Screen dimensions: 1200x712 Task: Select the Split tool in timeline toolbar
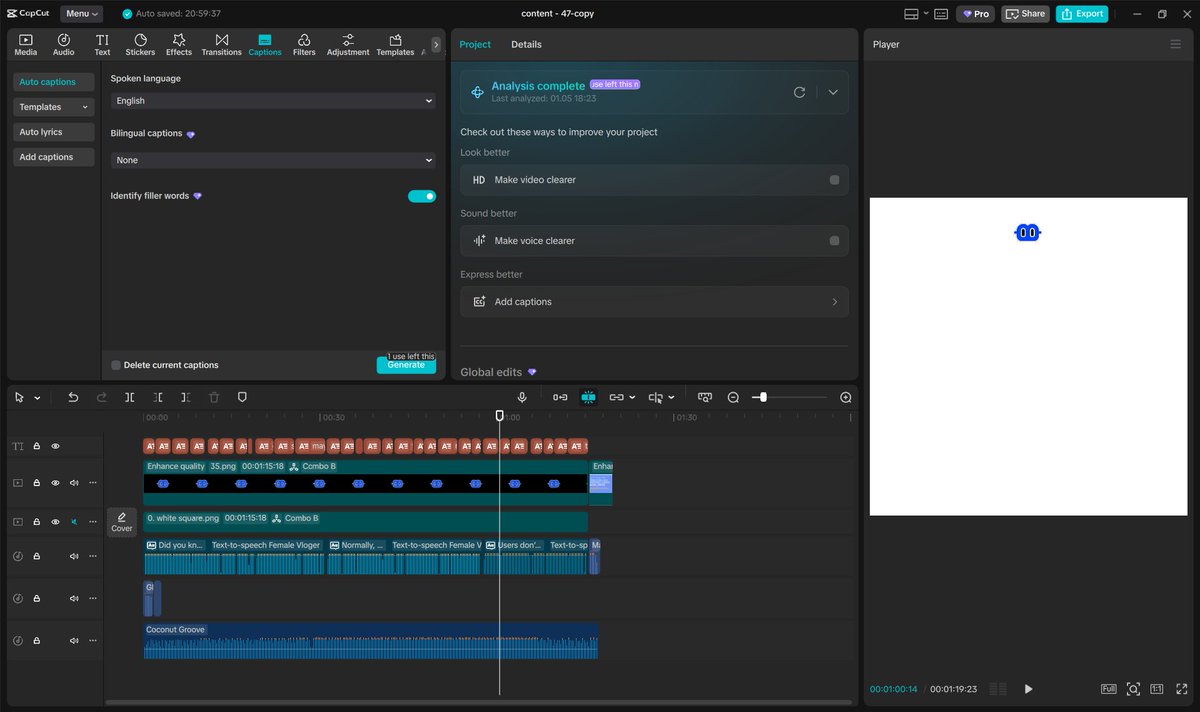click(130, 397)
